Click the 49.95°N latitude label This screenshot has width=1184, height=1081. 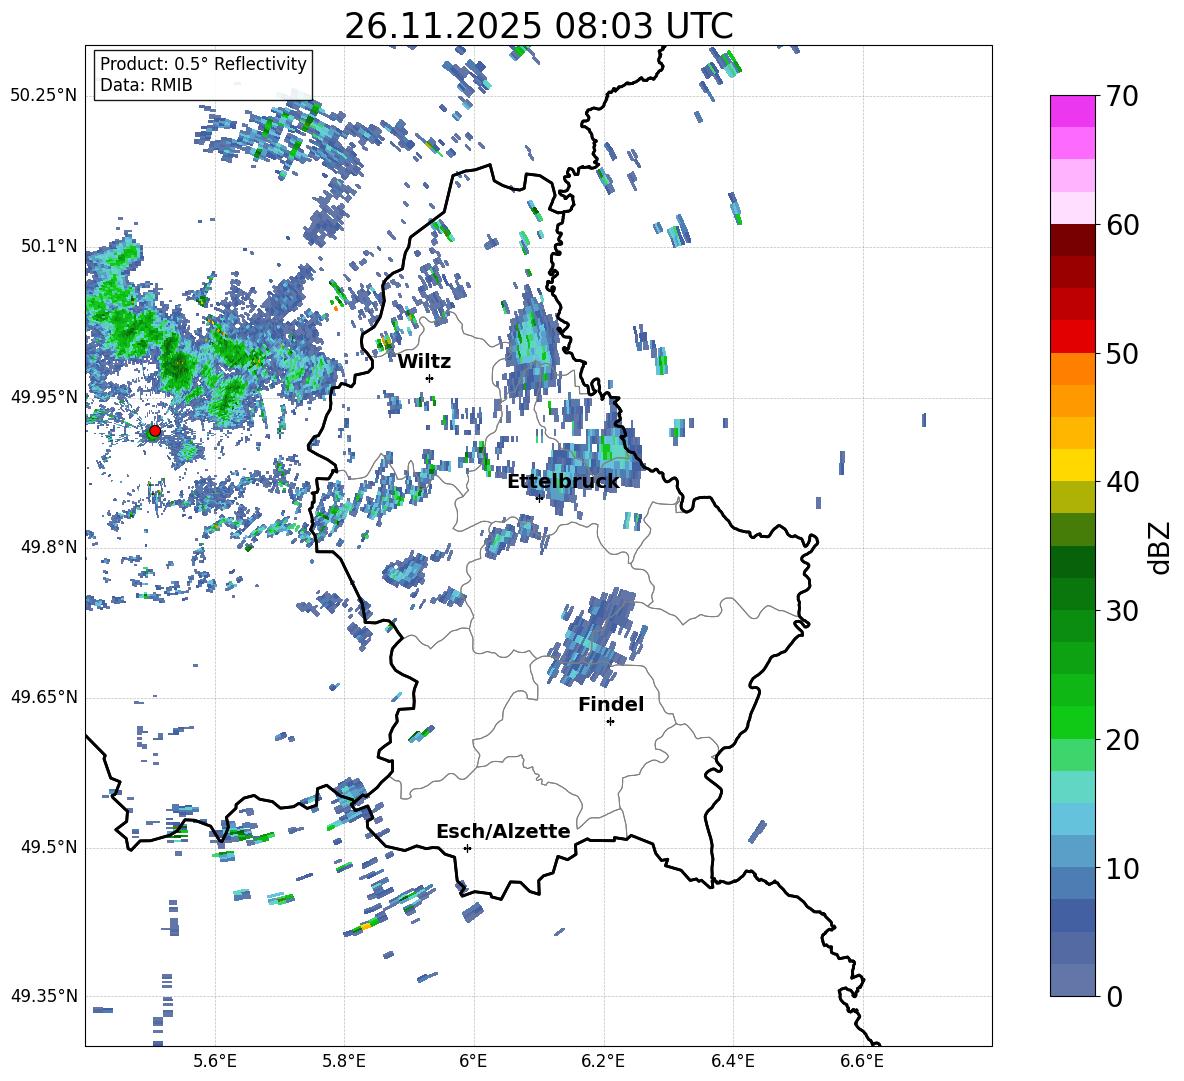pyautogui.click(x=44, y=396)
